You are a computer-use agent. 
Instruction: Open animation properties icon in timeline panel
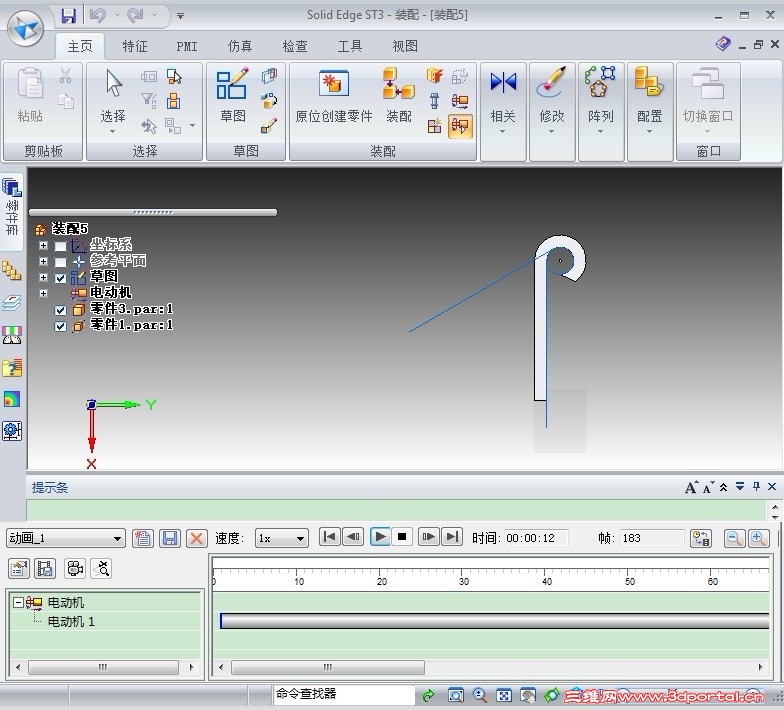pyautogui.click(x=18, y=568)
